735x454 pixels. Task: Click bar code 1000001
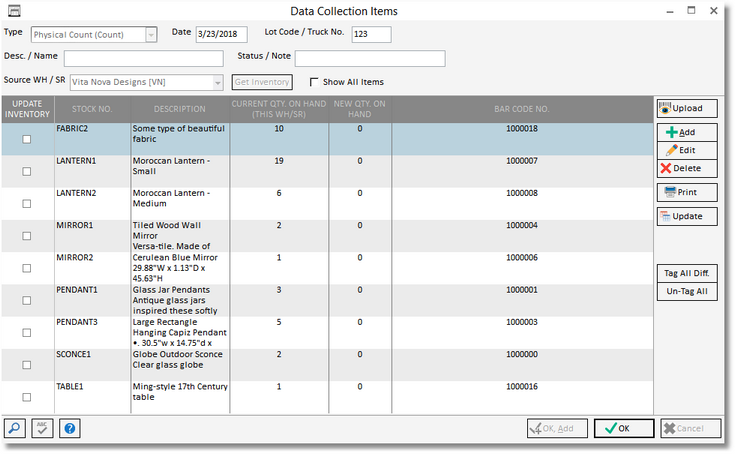[x=522, y=290]
